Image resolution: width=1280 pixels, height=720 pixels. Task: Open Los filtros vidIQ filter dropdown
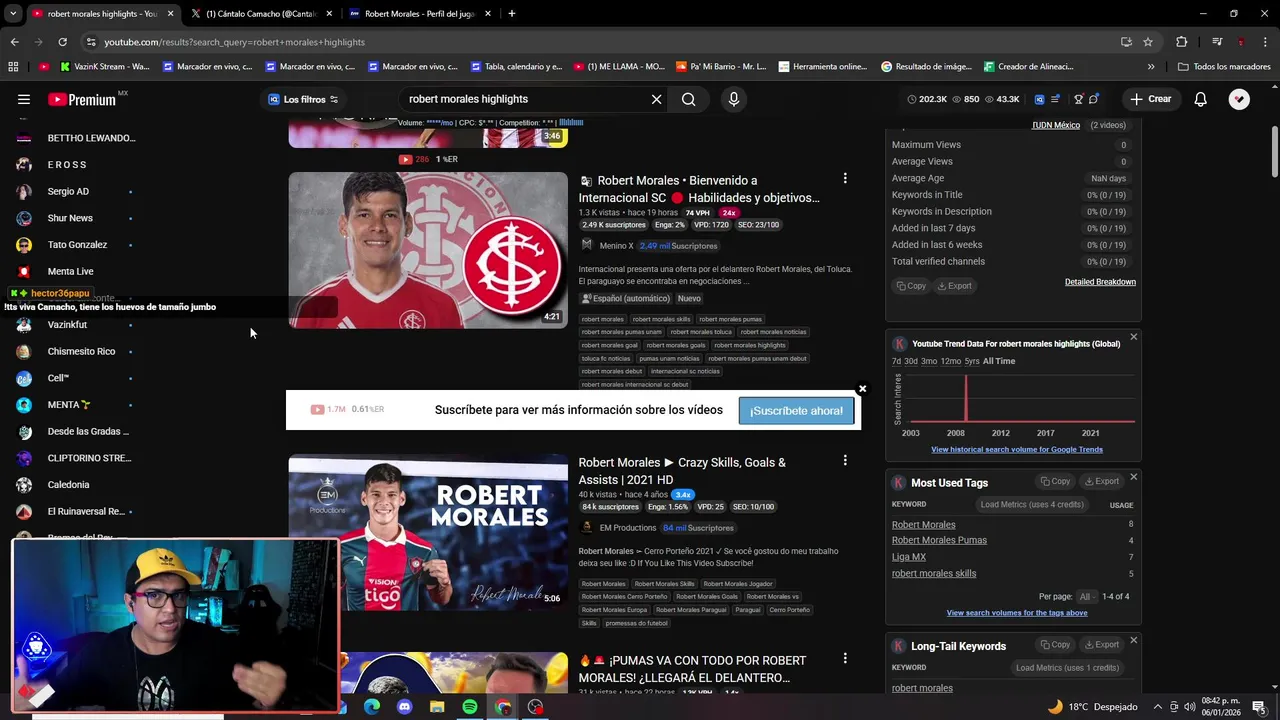(303, 99)
